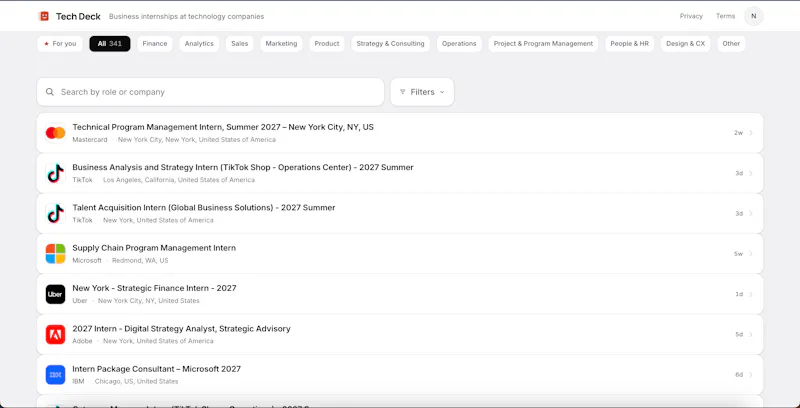Click the Uber company name text
Image resolution: width=800 pixels, height=408 pixels.
tap(80, 301)
